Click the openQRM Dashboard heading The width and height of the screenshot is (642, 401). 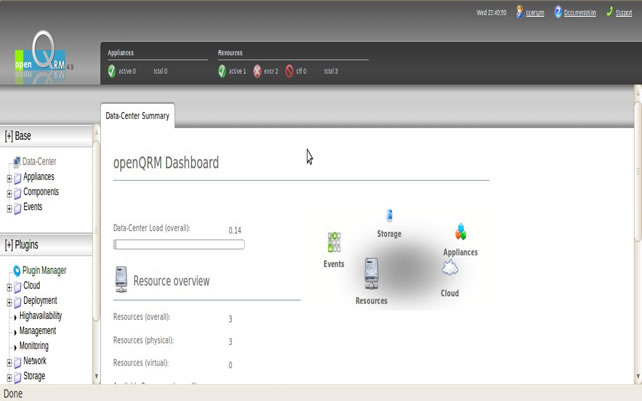pos(166,163)
